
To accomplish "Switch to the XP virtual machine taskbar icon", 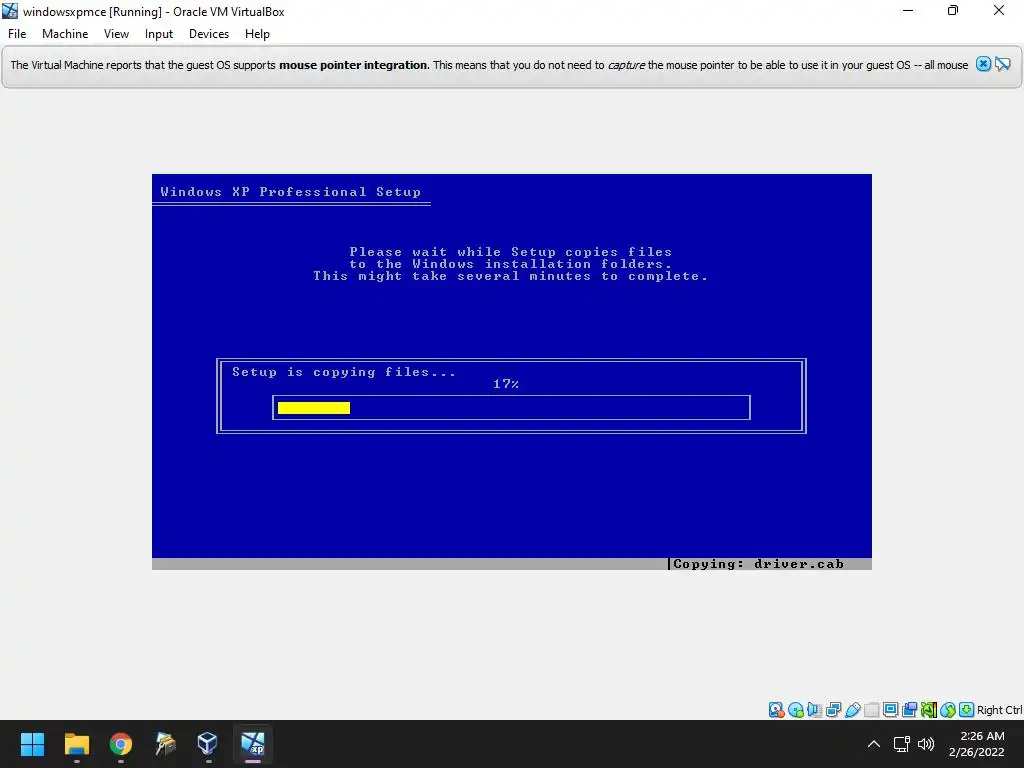I will click(253, 744).
